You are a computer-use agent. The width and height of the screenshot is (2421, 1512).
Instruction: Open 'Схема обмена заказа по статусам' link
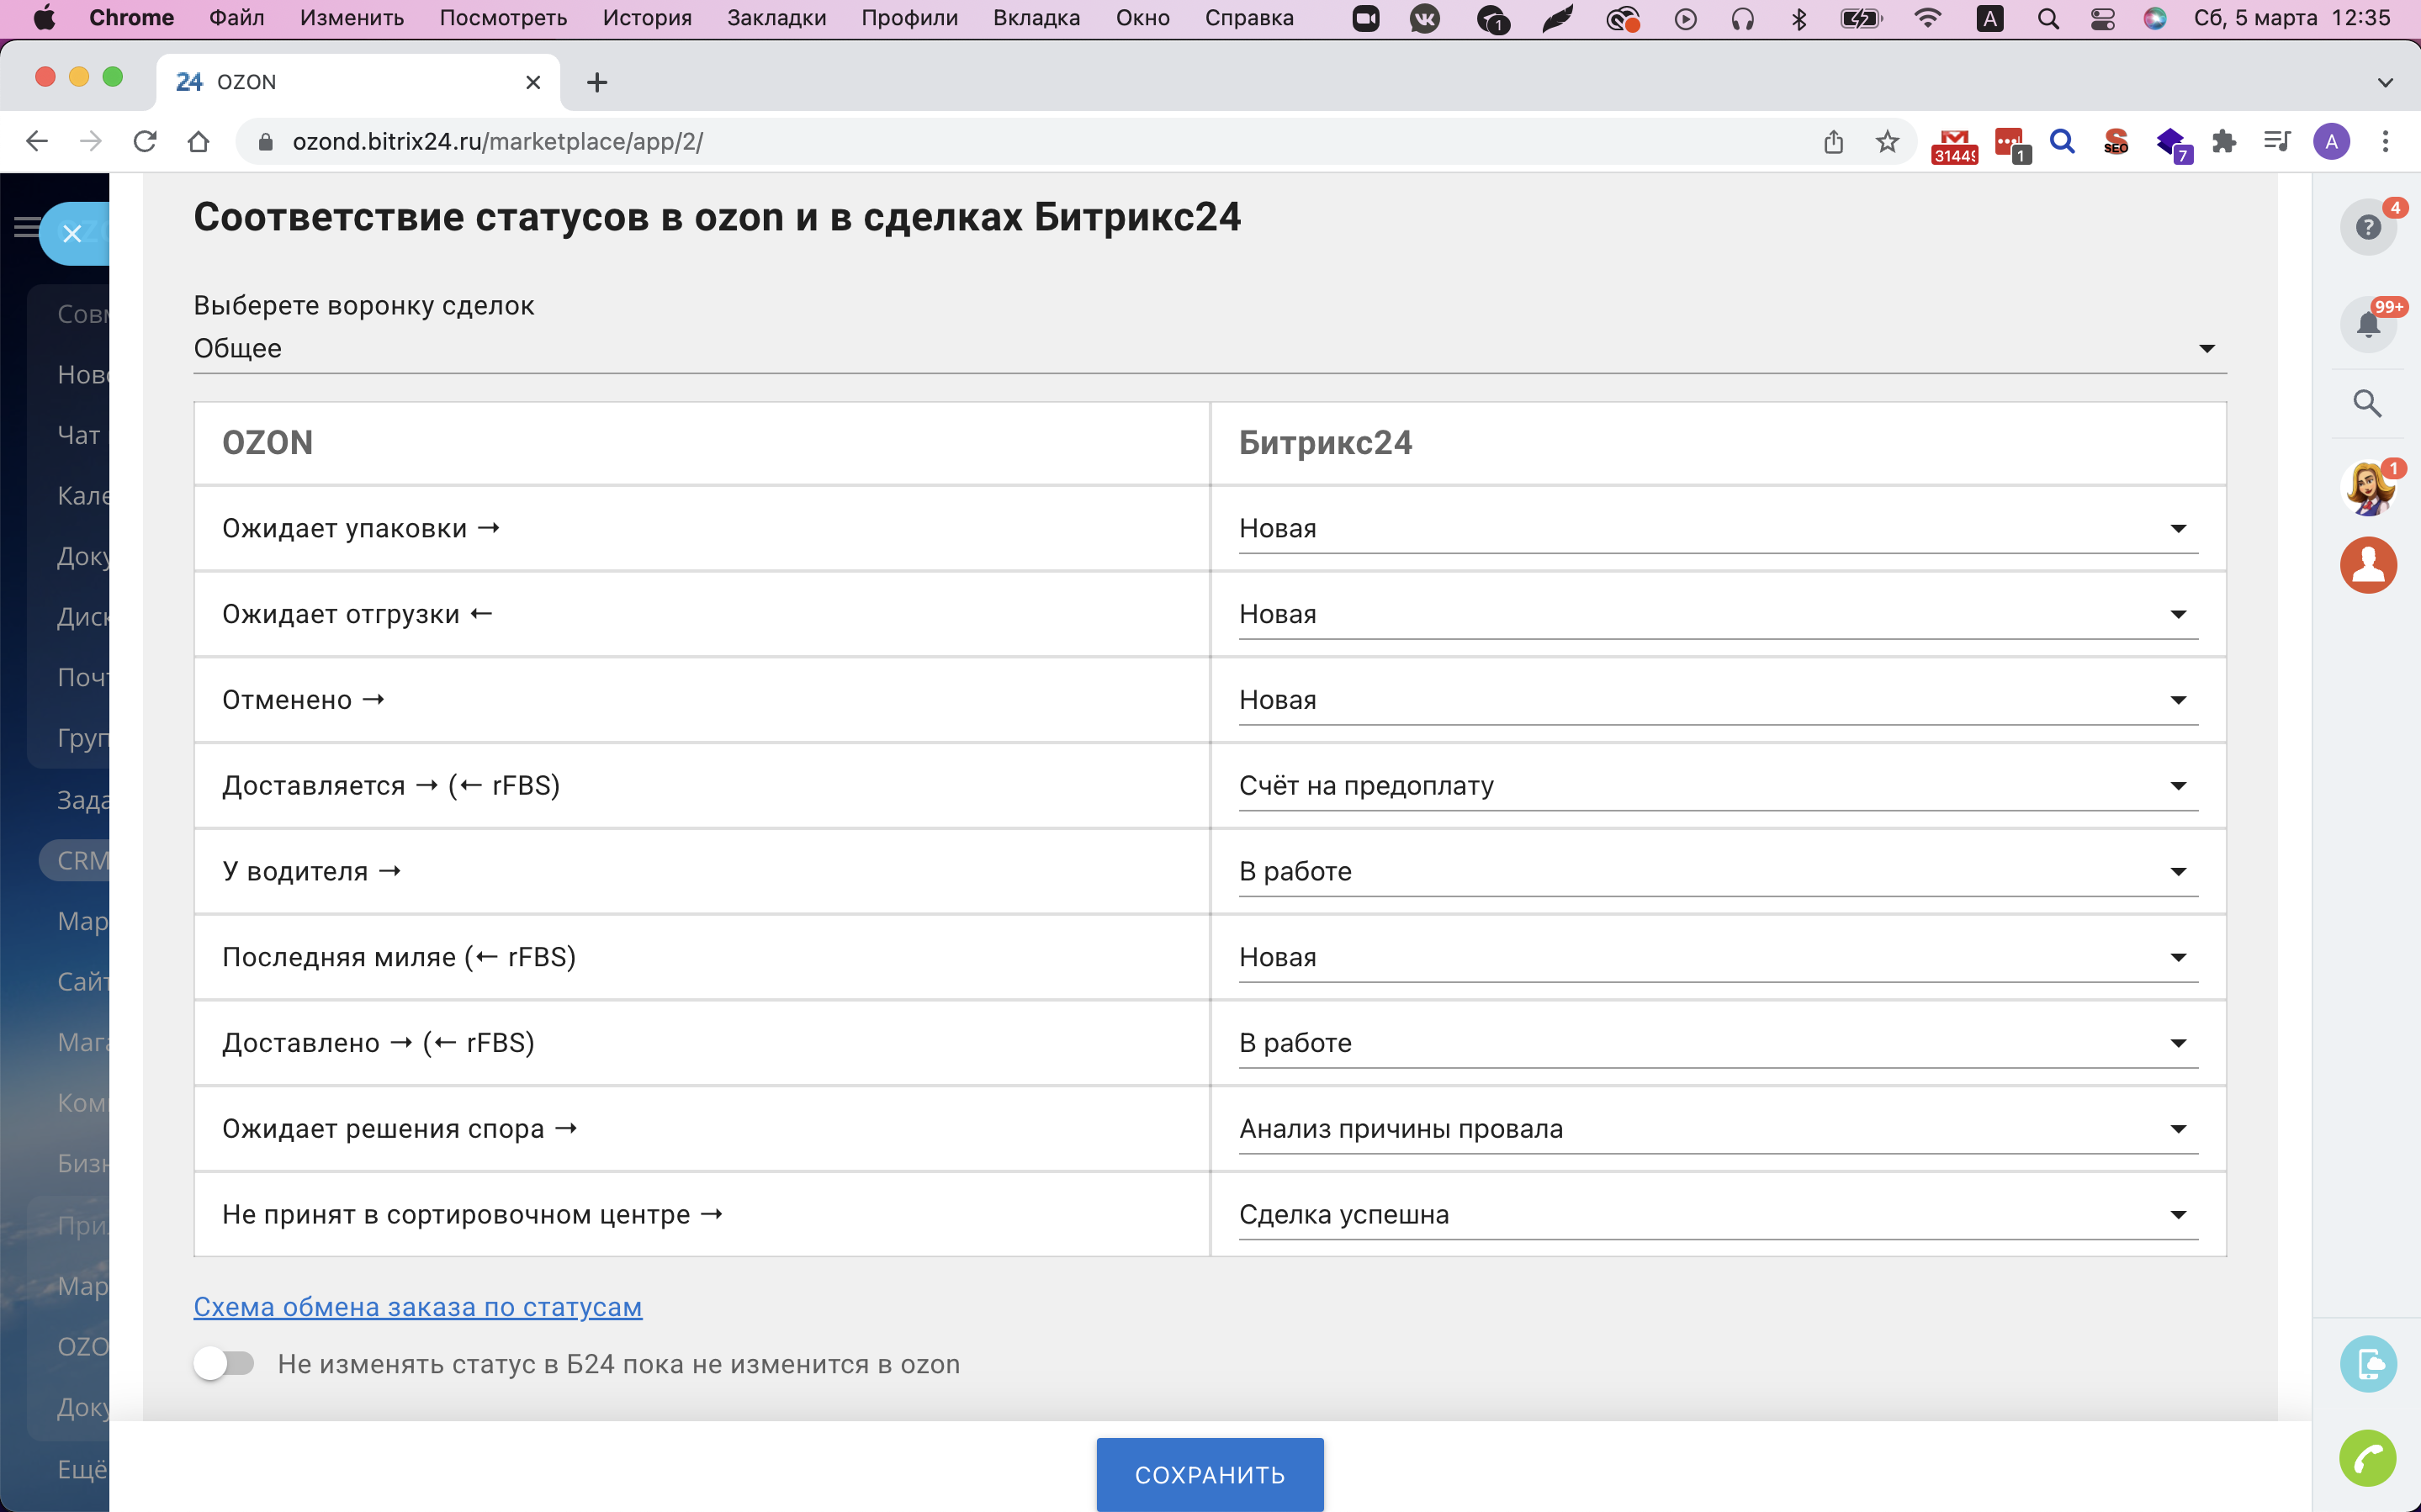(x=417, y=1307)
